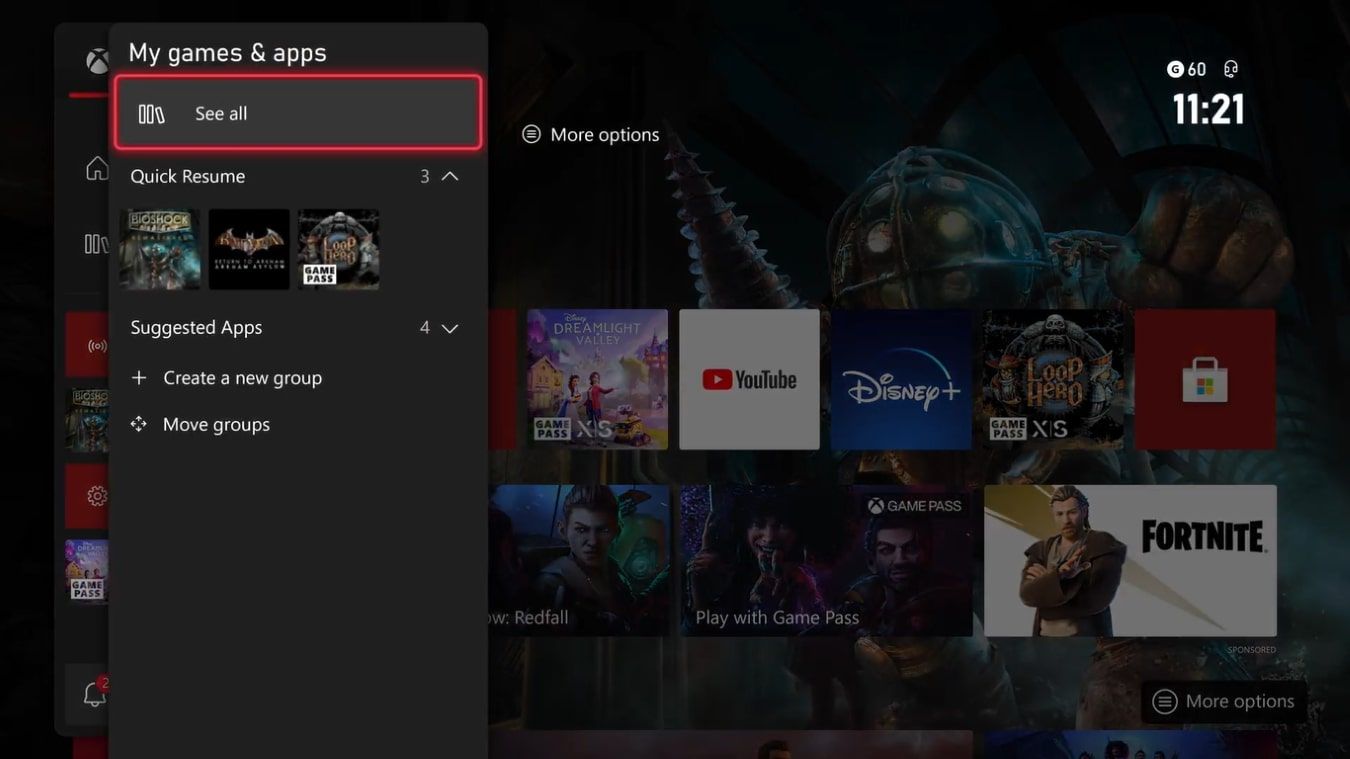Open the Play with Game Pass card

tap(827, 561)
